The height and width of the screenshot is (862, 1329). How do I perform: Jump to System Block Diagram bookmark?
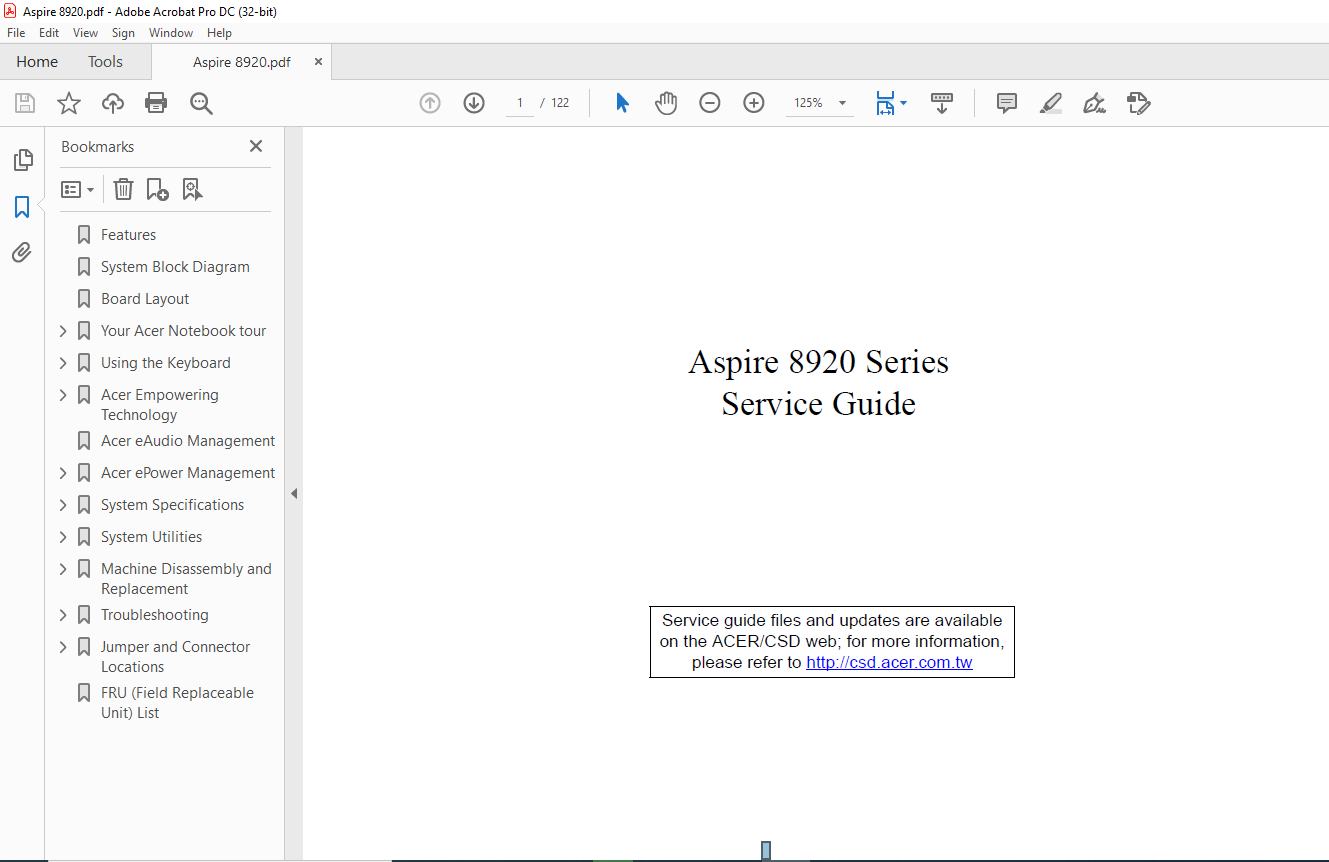tap(175, 267)
